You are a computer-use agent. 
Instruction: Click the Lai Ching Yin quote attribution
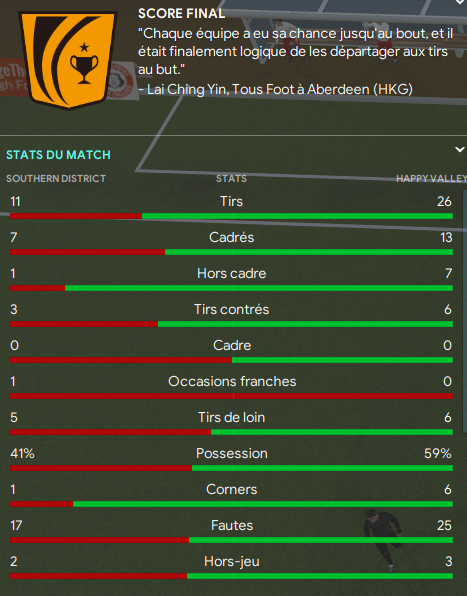(275, 89)
